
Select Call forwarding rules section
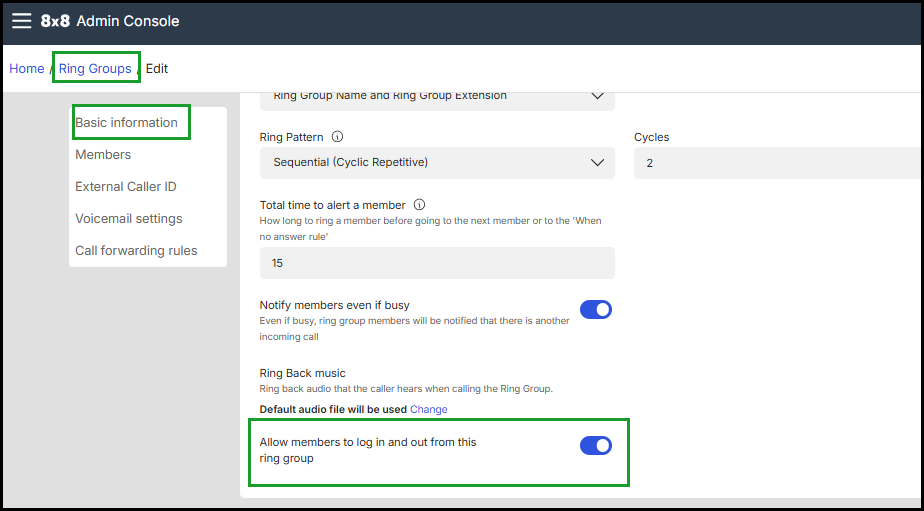tap(136, 251)
